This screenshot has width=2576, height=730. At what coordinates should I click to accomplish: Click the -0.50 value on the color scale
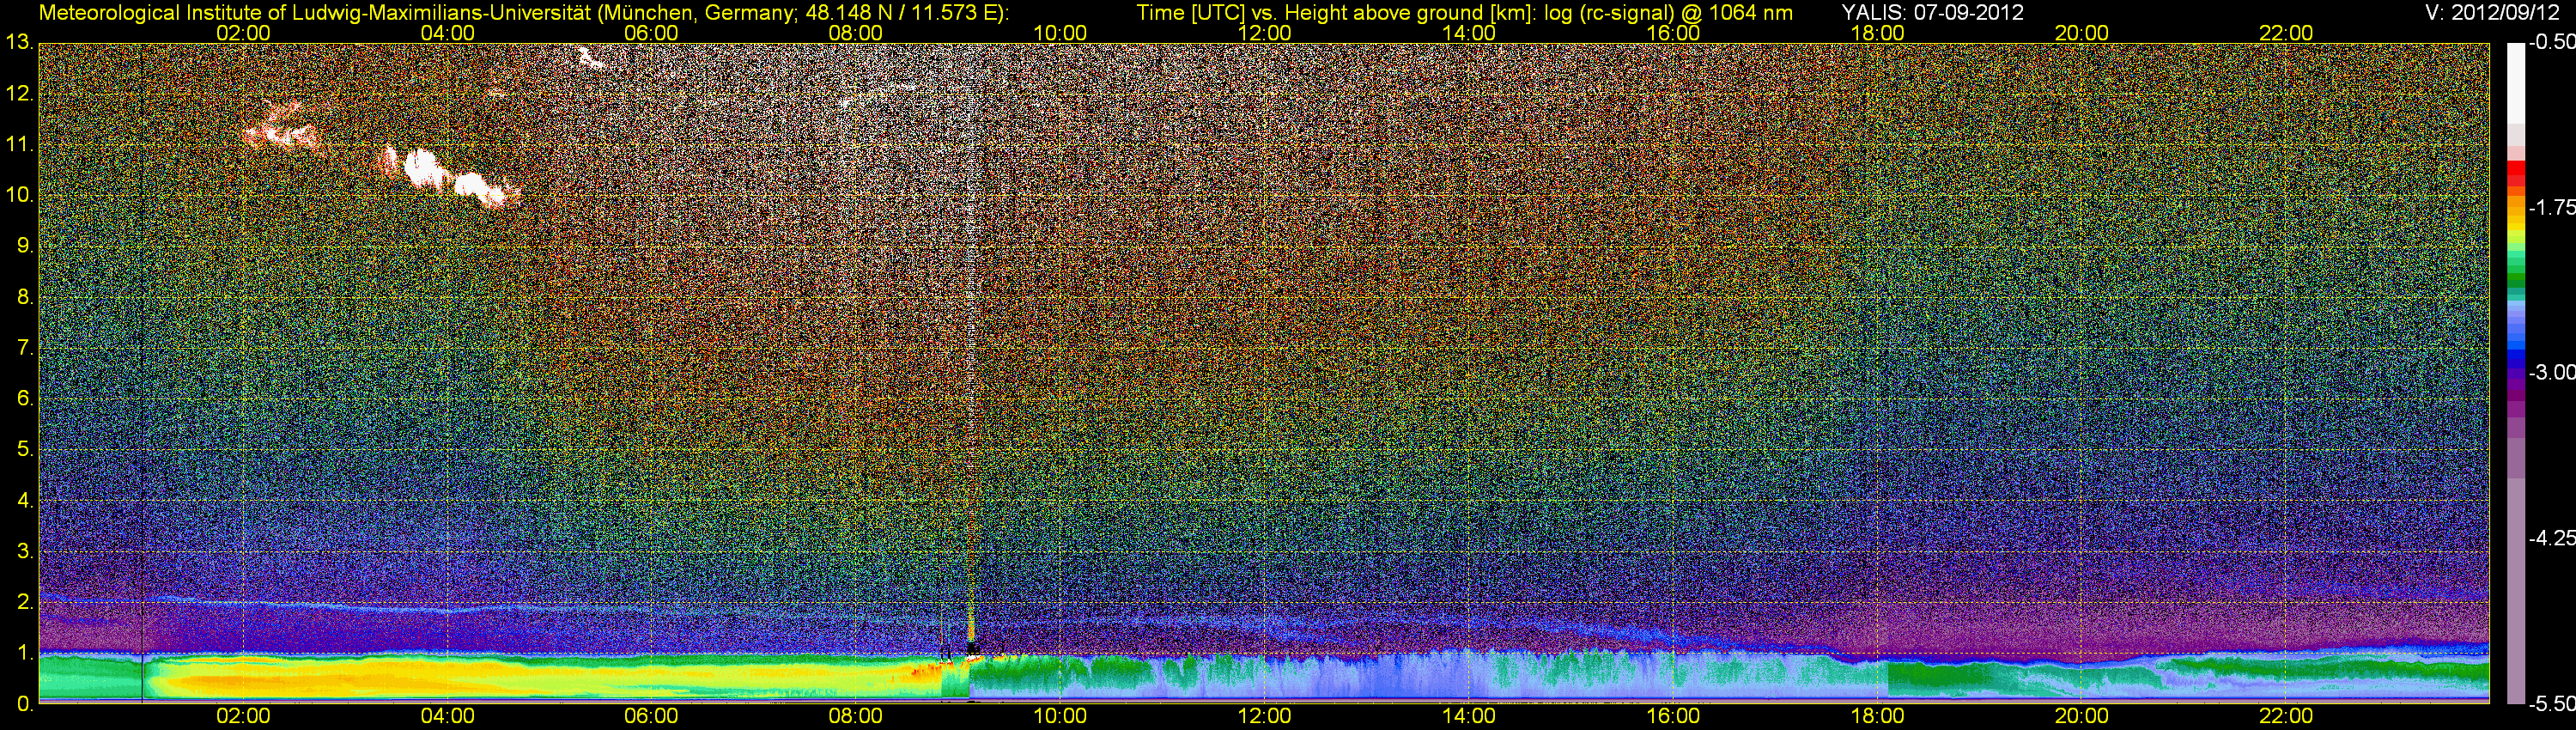pyautogui.click(x=2551, y=43)
